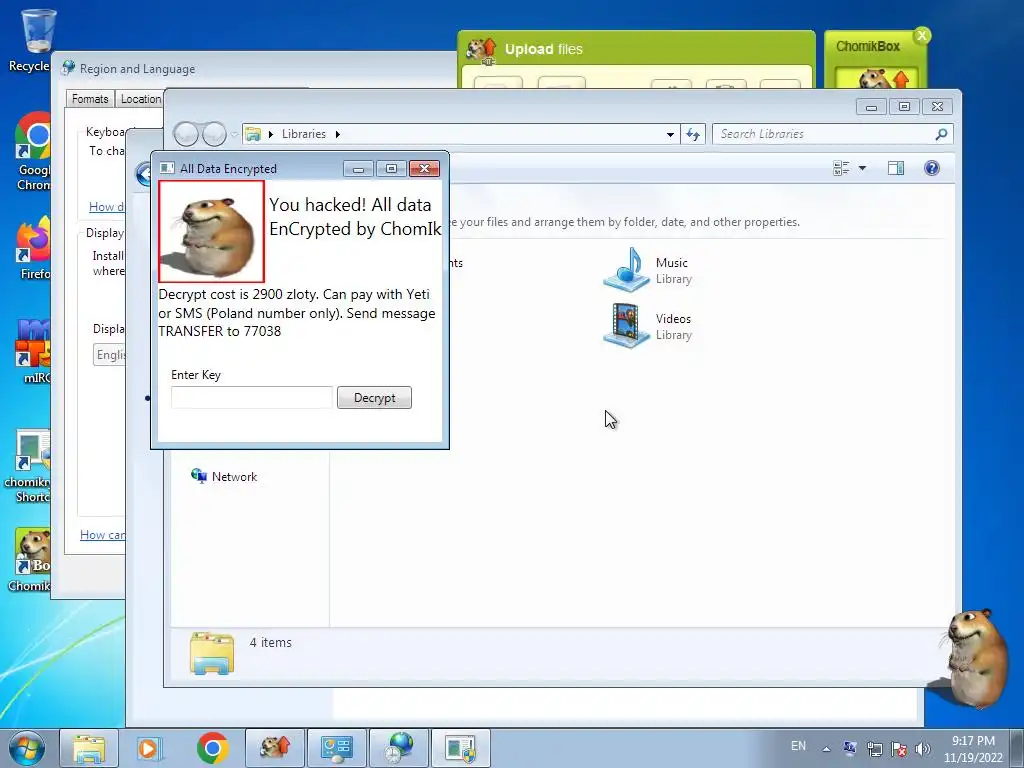Screen dimensions: 1024x768
Task: Click the Explorer forward arrow button
Action: (214, 134)
